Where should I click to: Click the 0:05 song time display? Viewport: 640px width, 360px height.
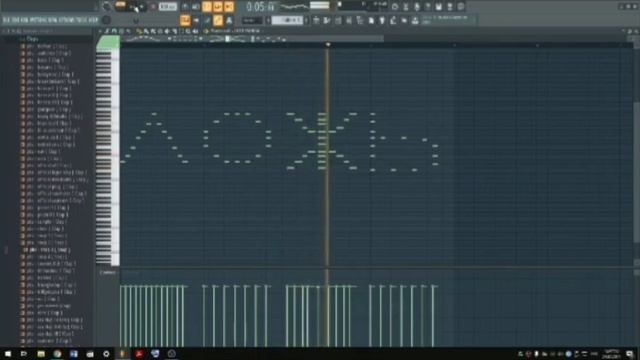click(260, 7)
